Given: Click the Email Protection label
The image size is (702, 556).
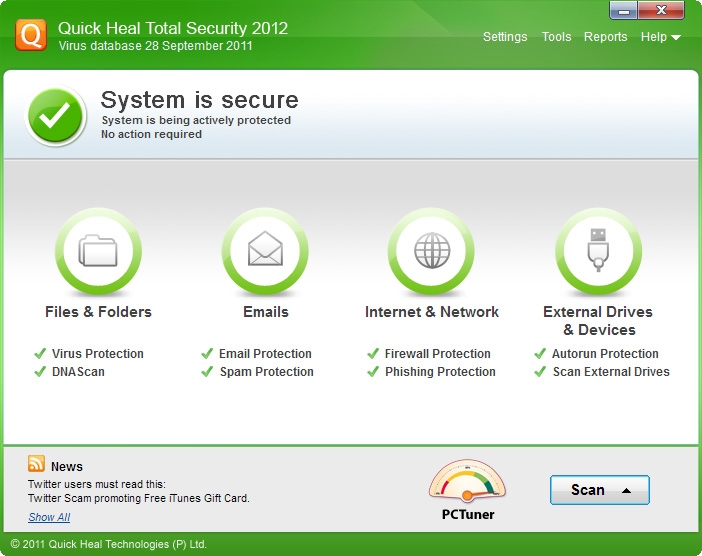Looking at the screenshot, I should pos(265,354).
